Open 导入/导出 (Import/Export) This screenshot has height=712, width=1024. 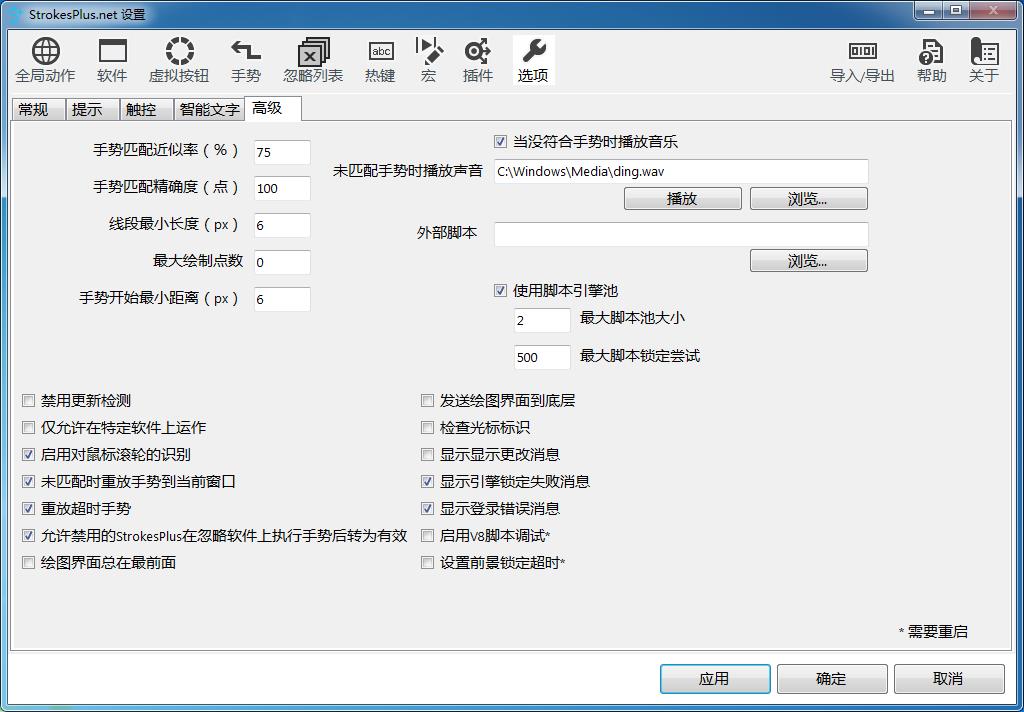(864, 58)
